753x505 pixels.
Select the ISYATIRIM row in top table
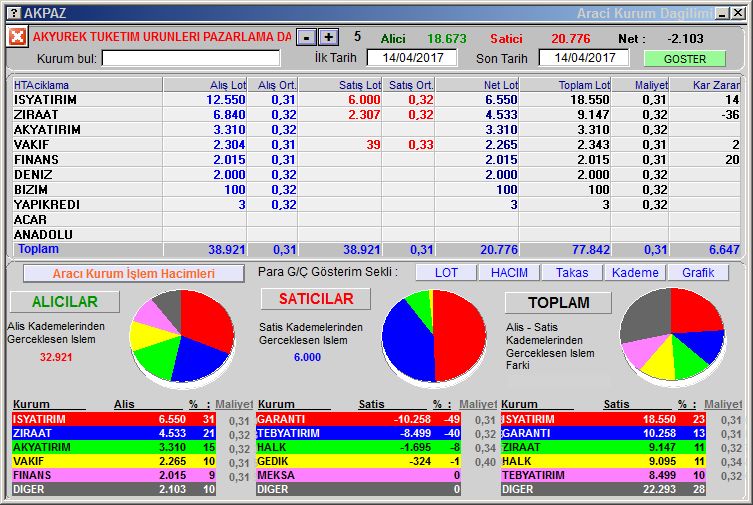coord(376,99)
